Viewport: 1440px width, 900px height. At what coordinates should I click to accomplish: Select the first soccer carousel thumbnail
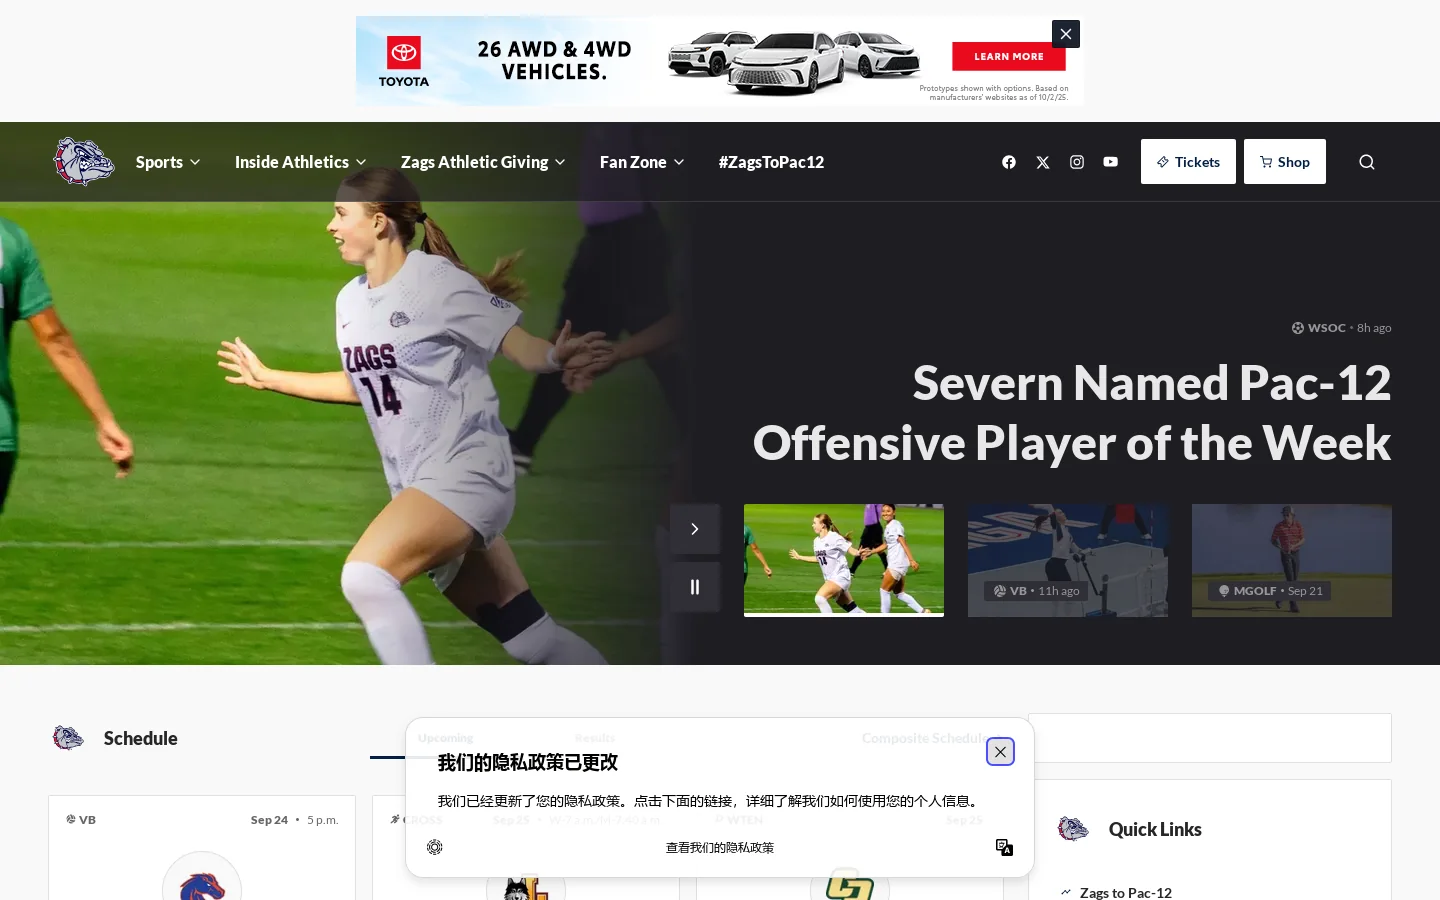(x=844, y=560)
